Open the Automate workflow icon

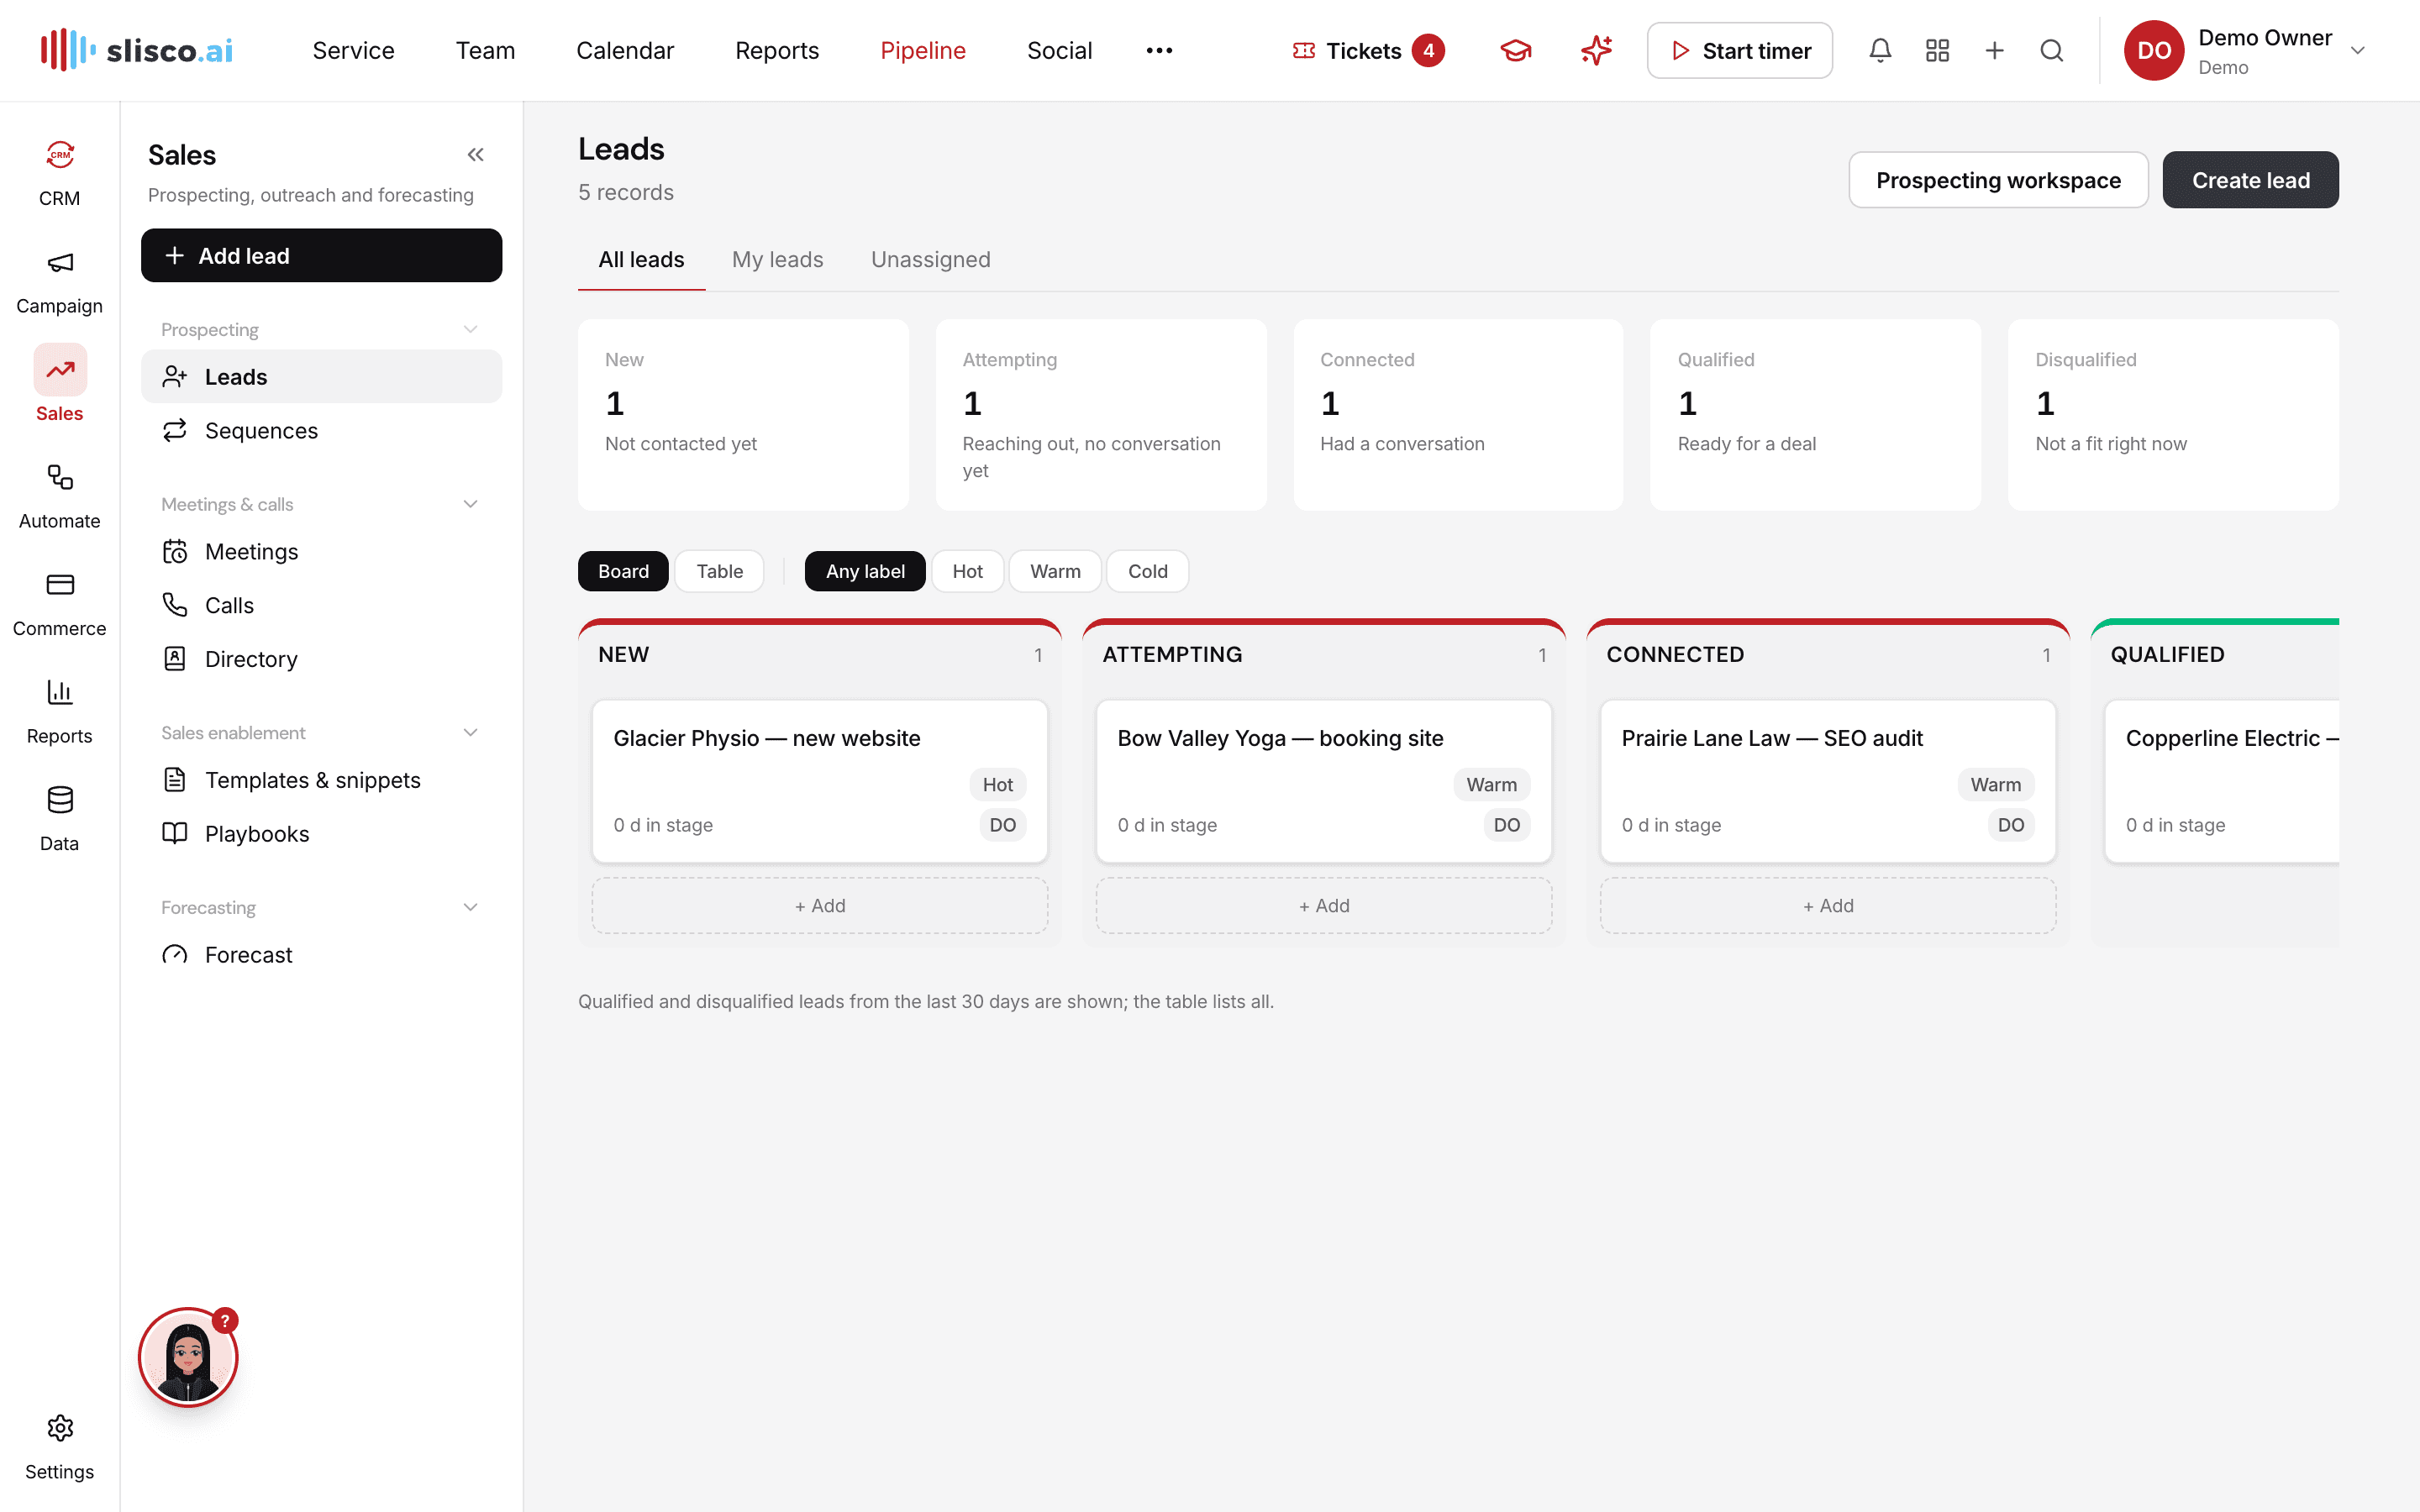point(60,478)
